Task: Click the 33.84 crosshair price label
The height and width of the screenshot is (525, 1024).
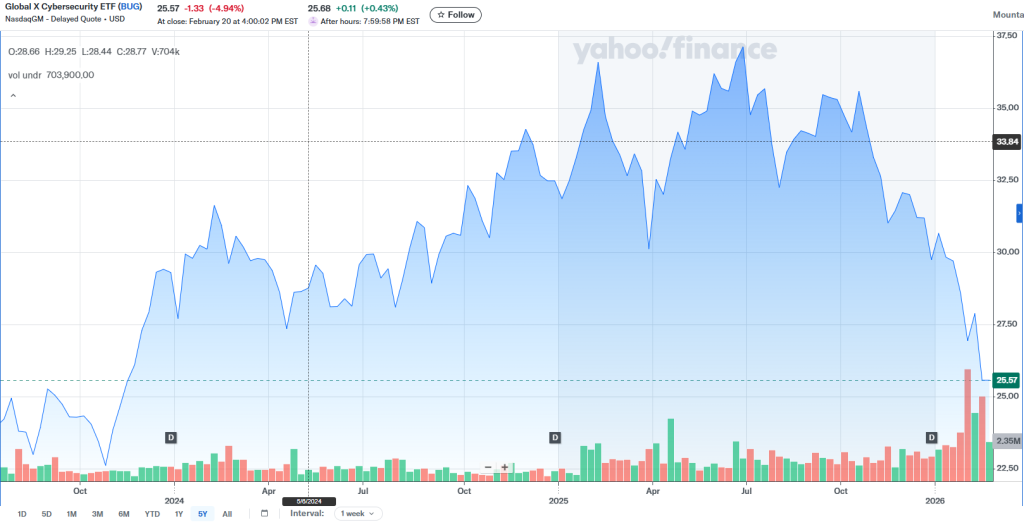Action: pos(1006,142)
